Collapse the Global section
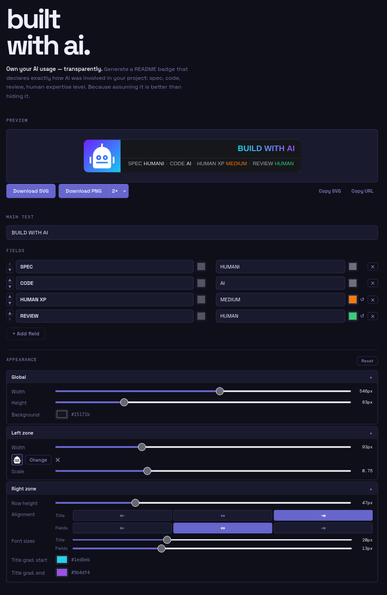Viewport: 387px width, 595px height. (x=371, y=377)
